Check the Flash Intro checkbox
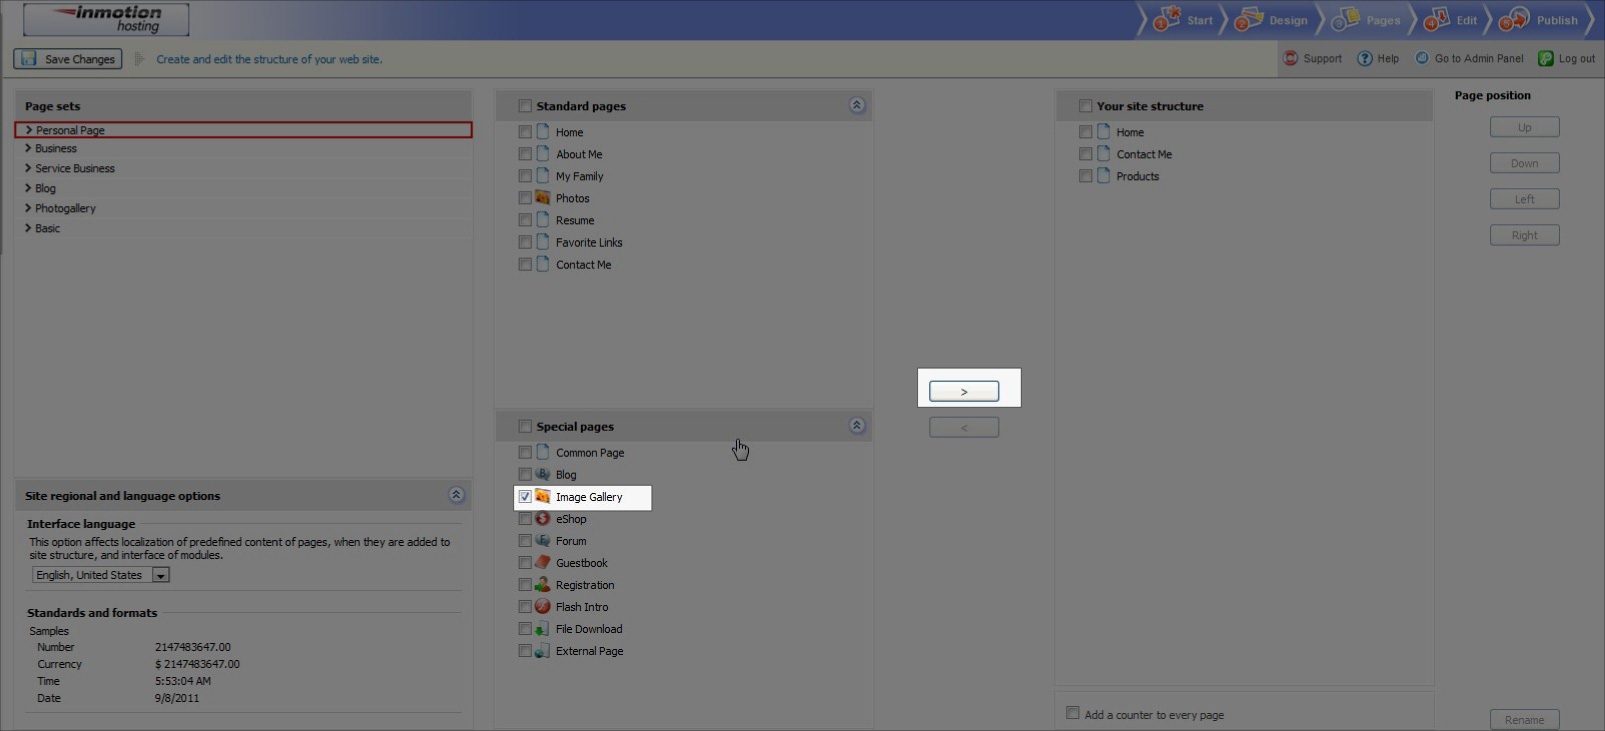 pos(525,607)
